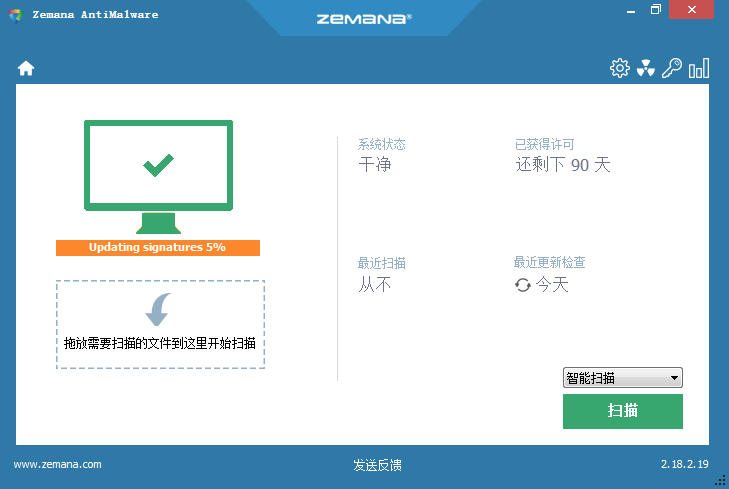
Task: Open the 智能扫描 scan type dropdown
Action: tap(623, 378)
